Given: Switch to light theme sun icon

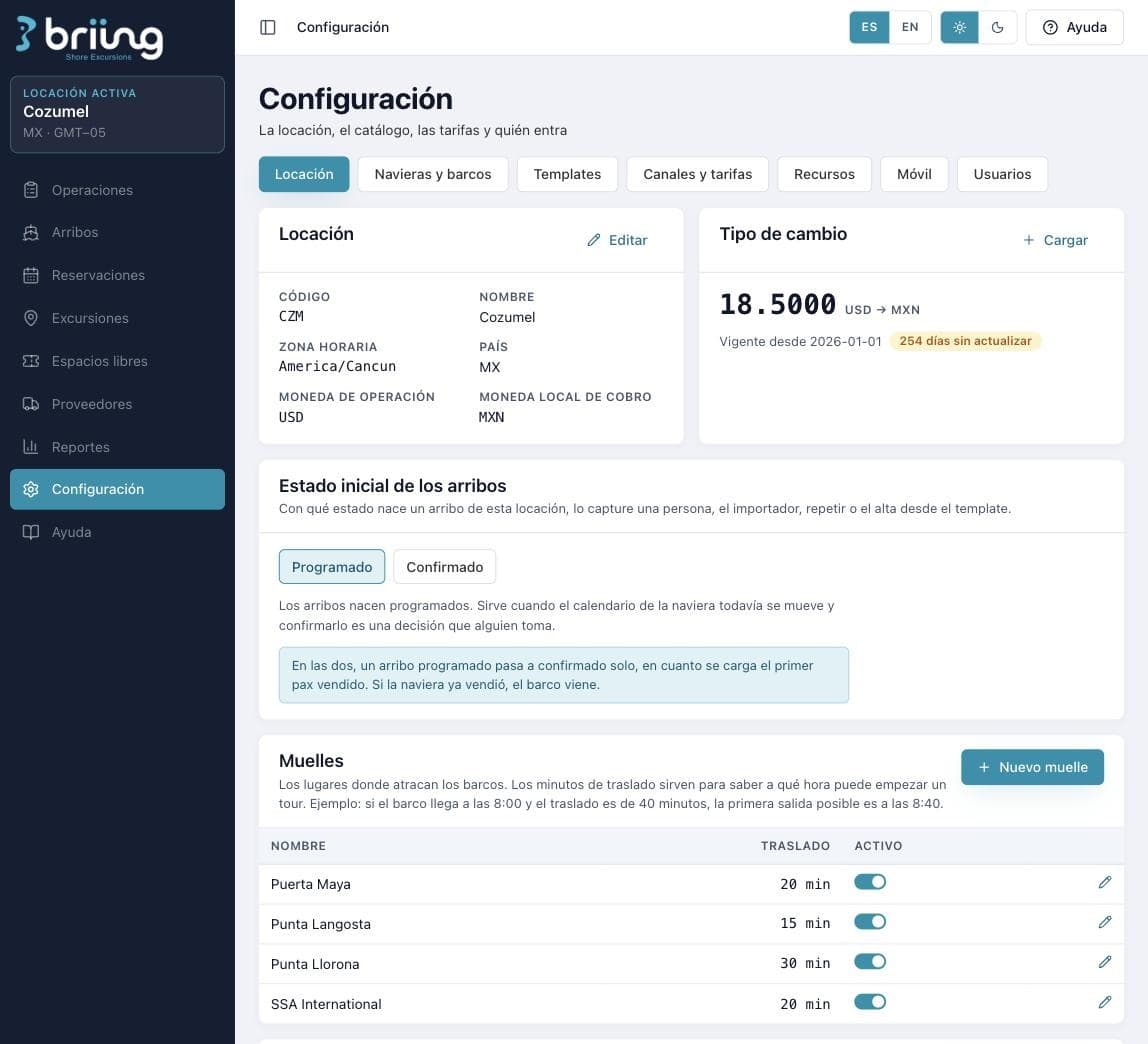Looking at the screenshot, I should 959,27.
